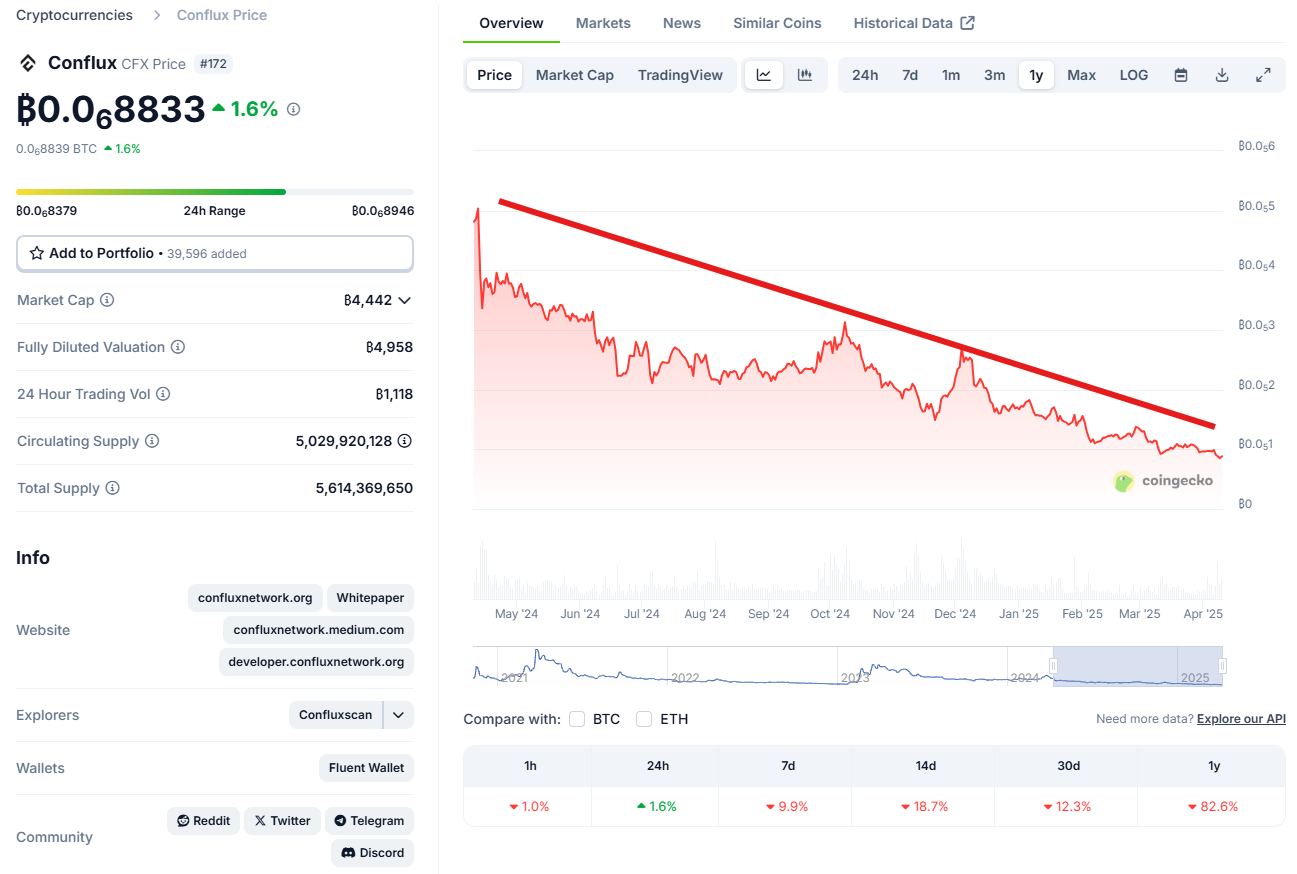Click Fully Diluted Valuation info icon
The image size is (1297, 874).
(178, 347)
